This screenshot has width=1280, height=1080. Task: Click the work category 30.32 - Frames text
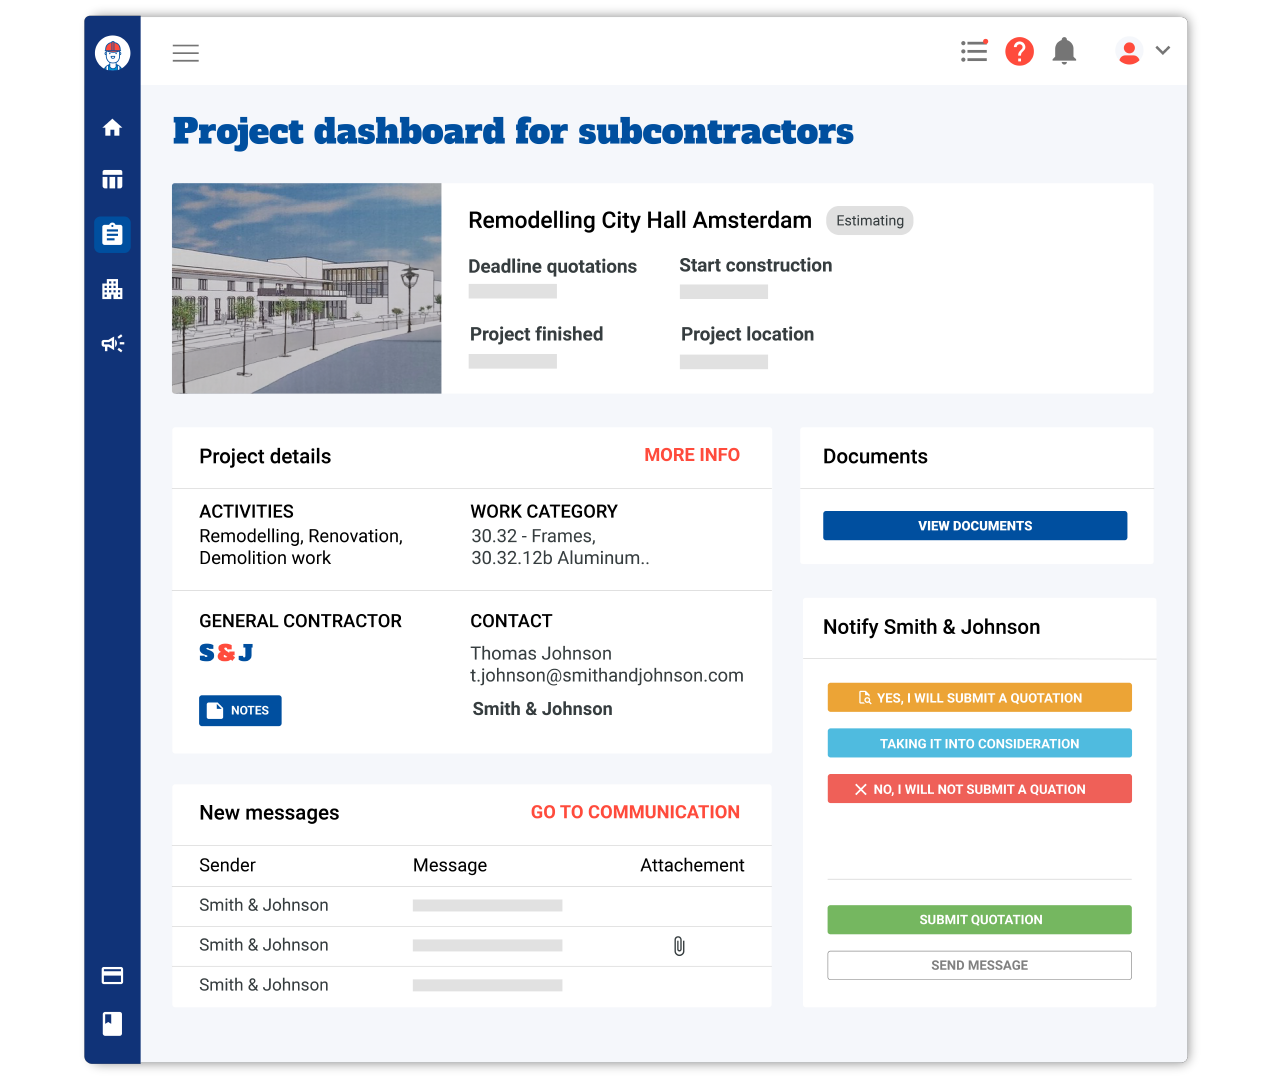[x=534, y=537]
